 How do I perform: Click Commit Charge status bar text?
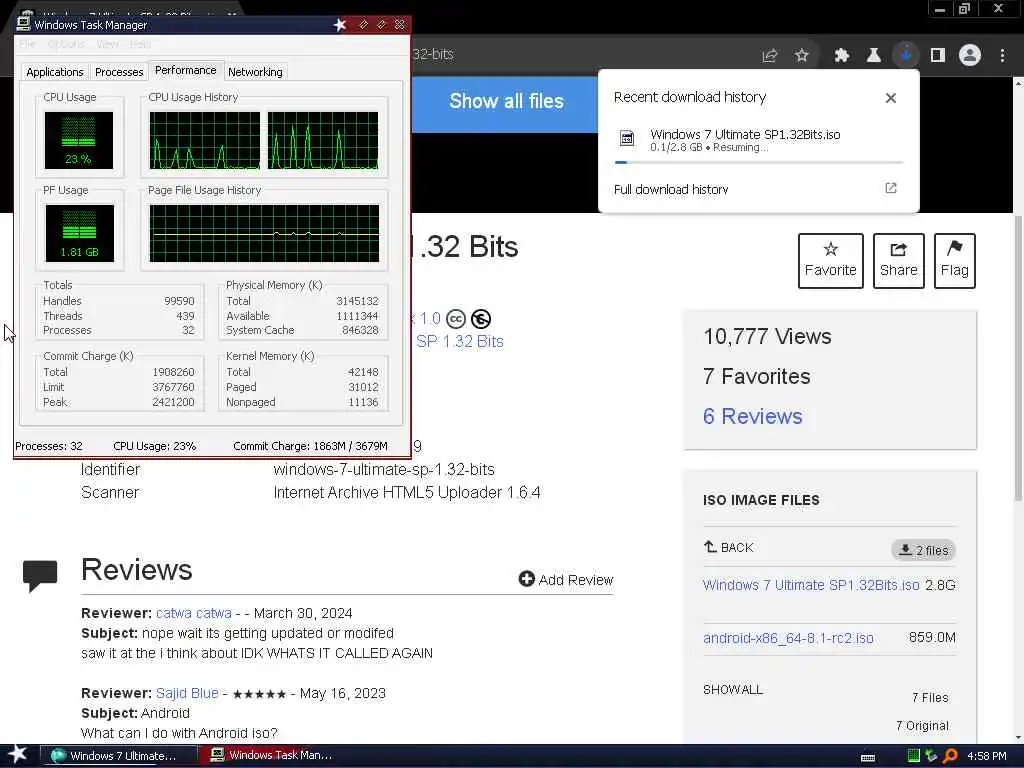(x=310, y=446)
